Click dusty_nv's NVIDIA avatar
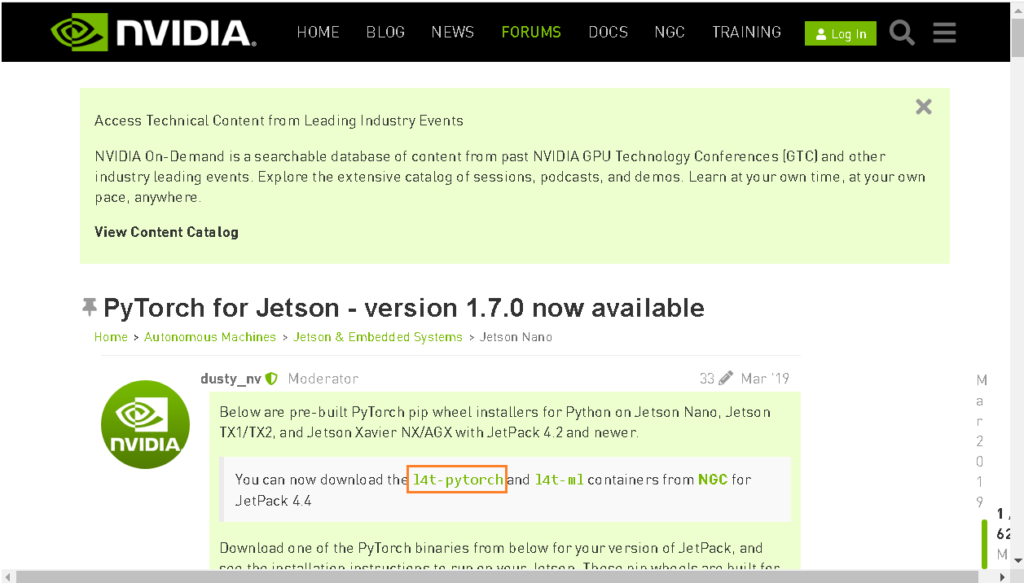Image resolution: width=1024 pixels, height=583 pixels. pyautogui.click(x=145, y=424)
